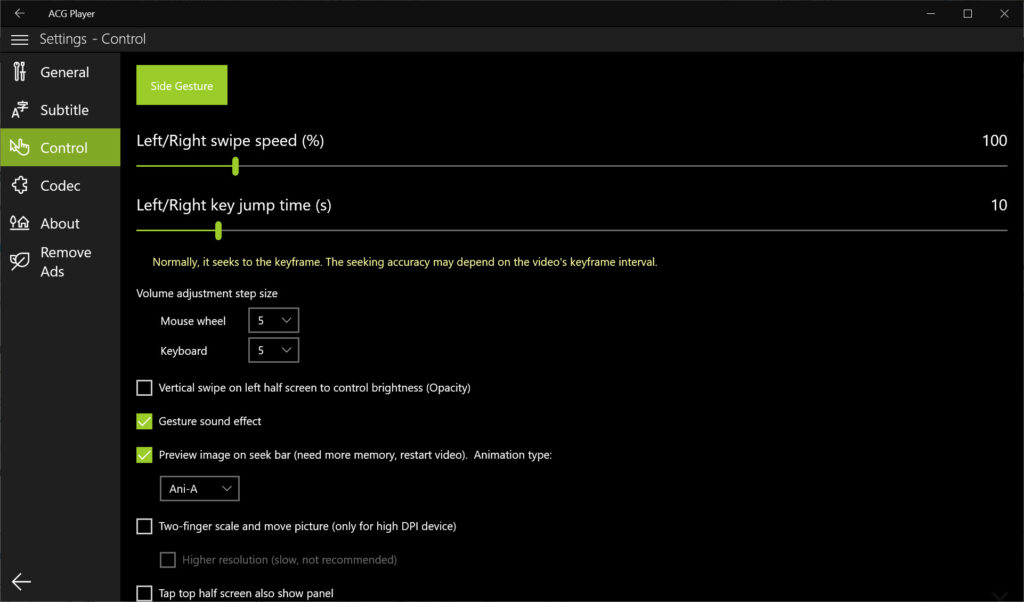The width and height of the screenshot is (1024, 602).
Task: Open the hamburger menu
Action: 20,40
